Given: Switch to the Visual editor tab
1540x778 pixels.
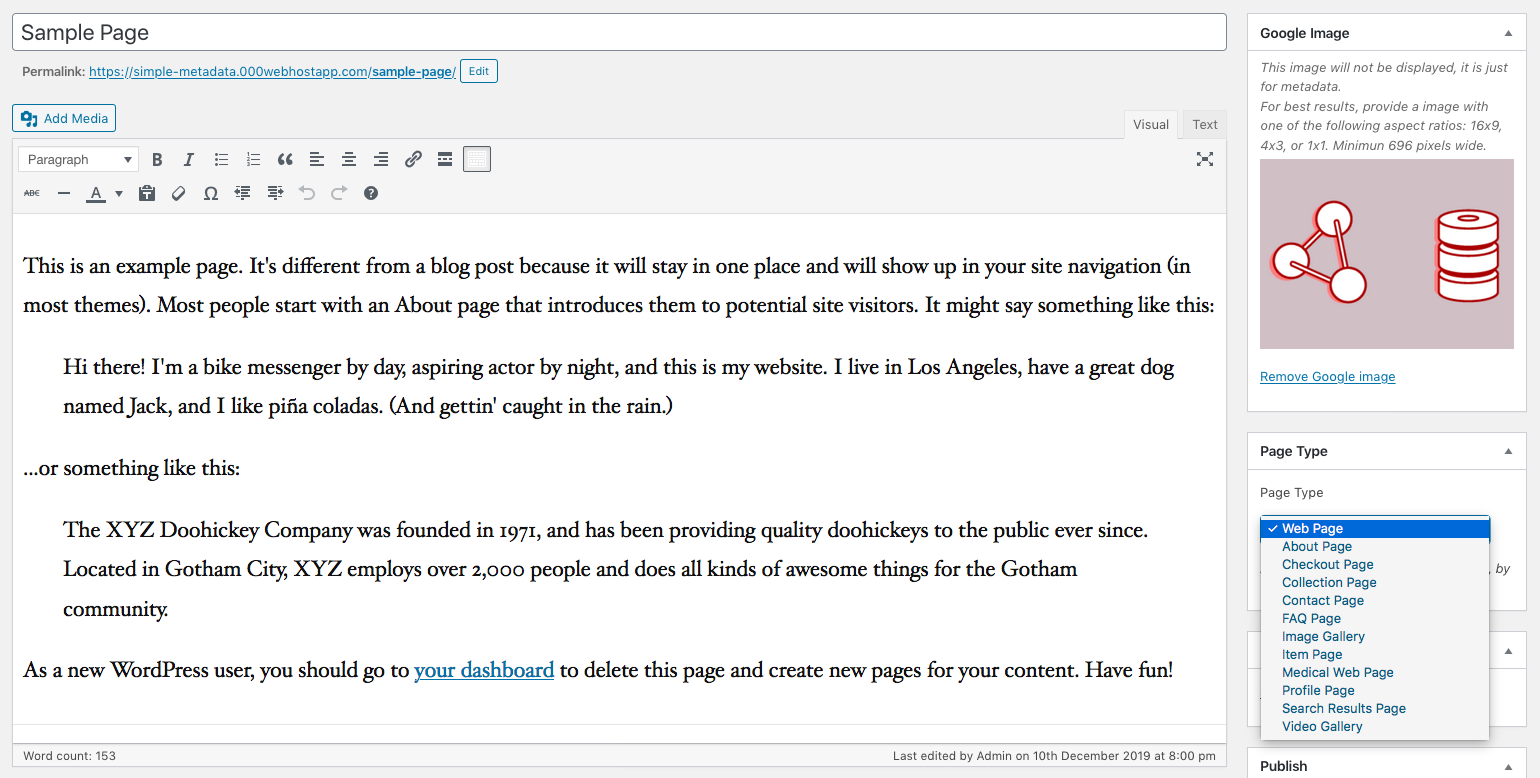Looking at the screenshot, I should coord(1151,125).
